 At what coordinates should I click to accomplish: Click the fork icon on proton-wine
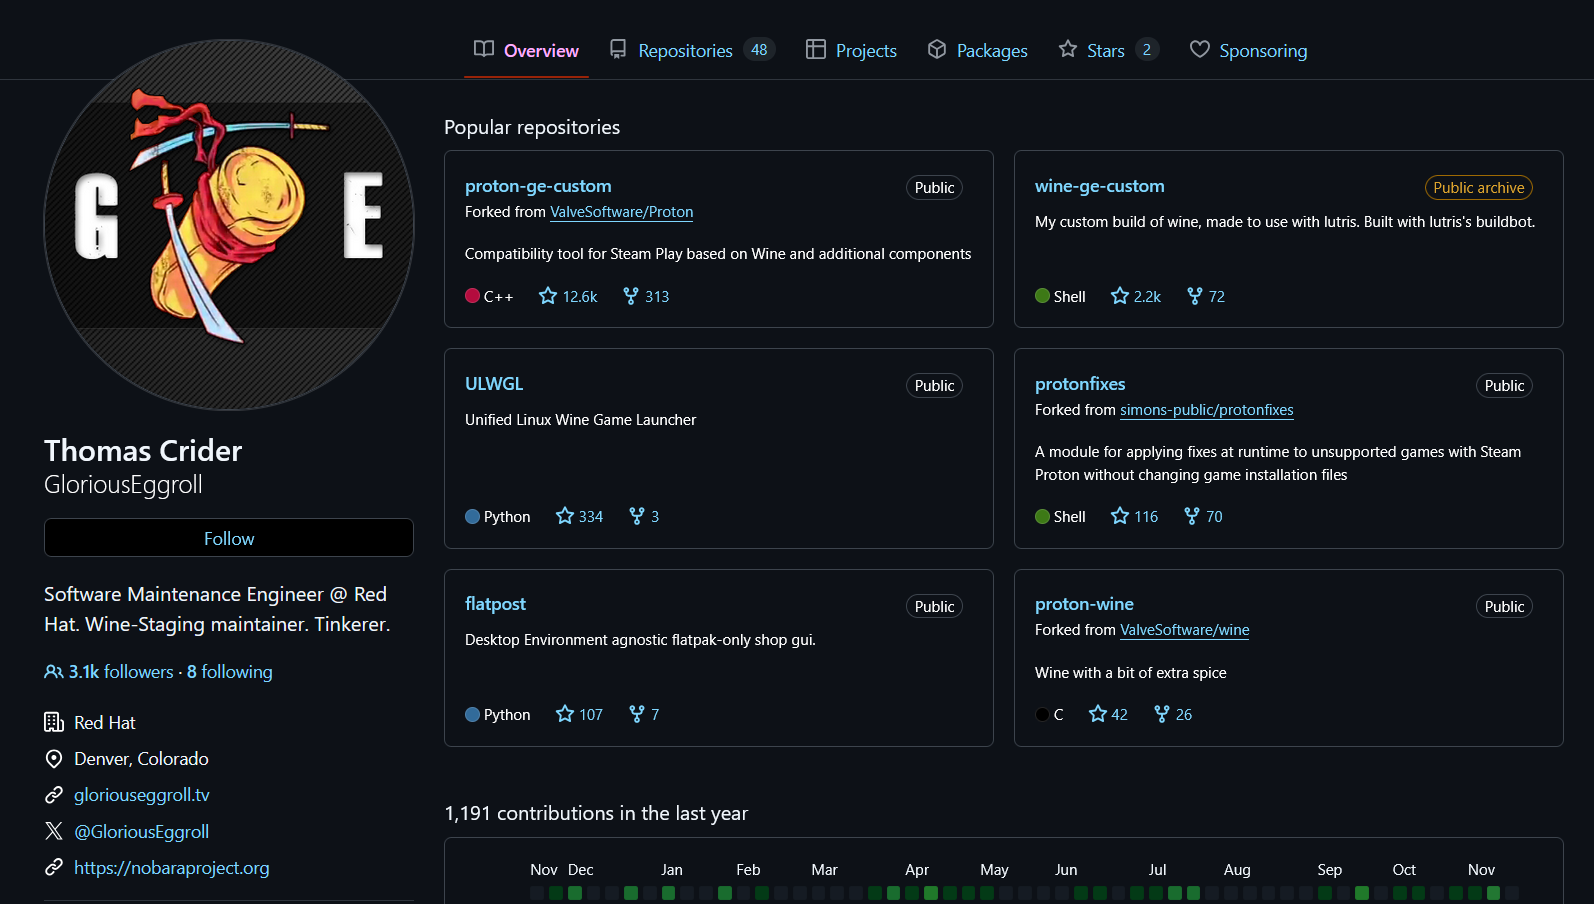[x=1162, y=714]
